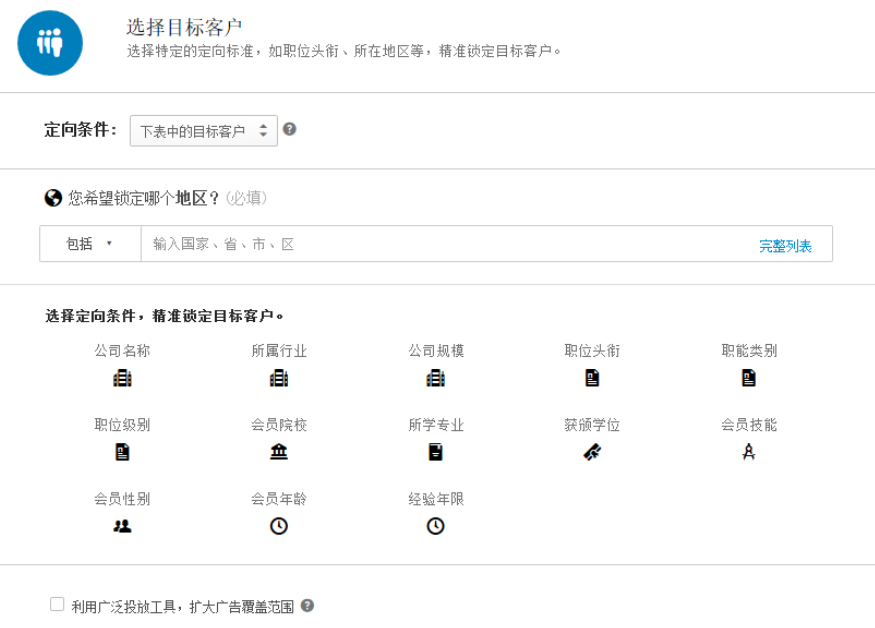875x628 pixels.
Task: Click the 会员年龄 clock icon
Action: point(279,526)
